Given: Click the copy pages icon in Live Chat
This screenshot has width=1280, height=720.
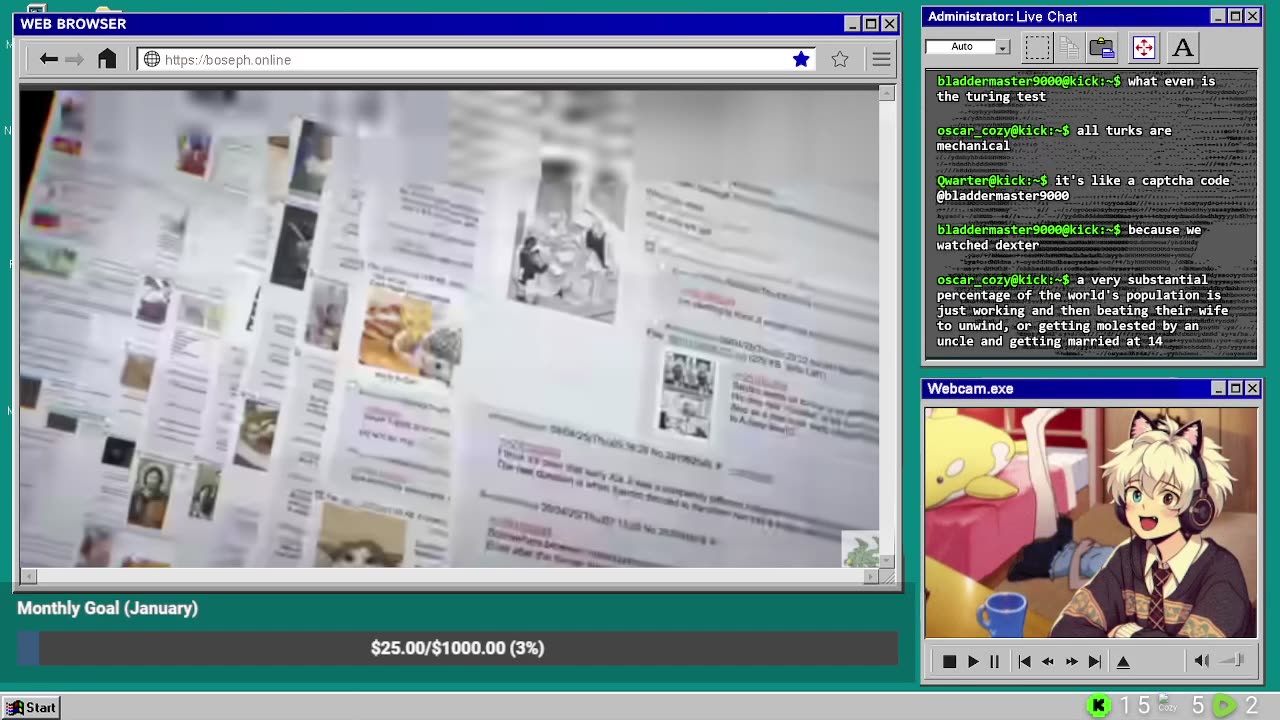Looking at the screenshot, I should [x=1069, y=47].
